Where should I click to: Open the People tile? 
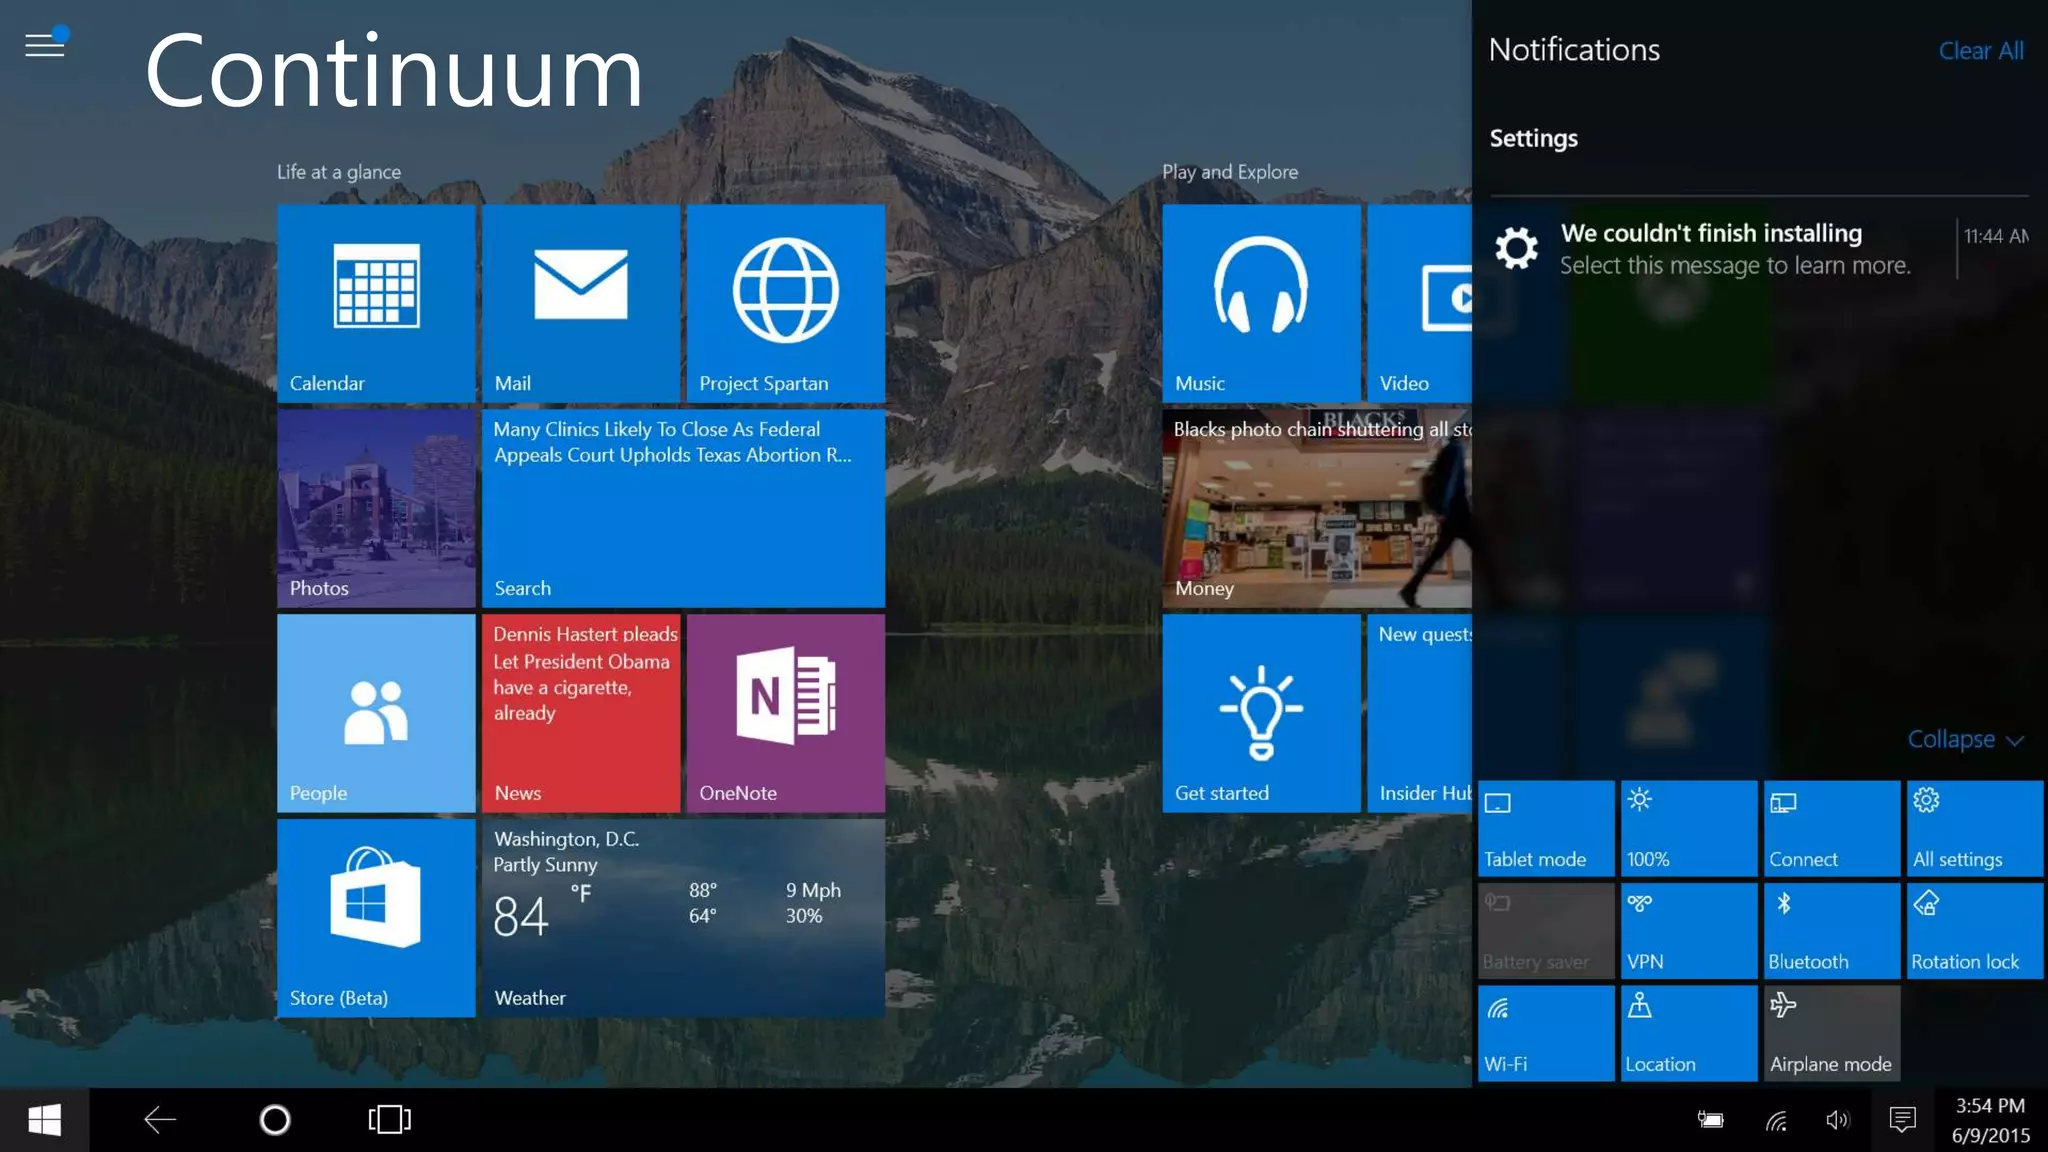tap(376, 713)
